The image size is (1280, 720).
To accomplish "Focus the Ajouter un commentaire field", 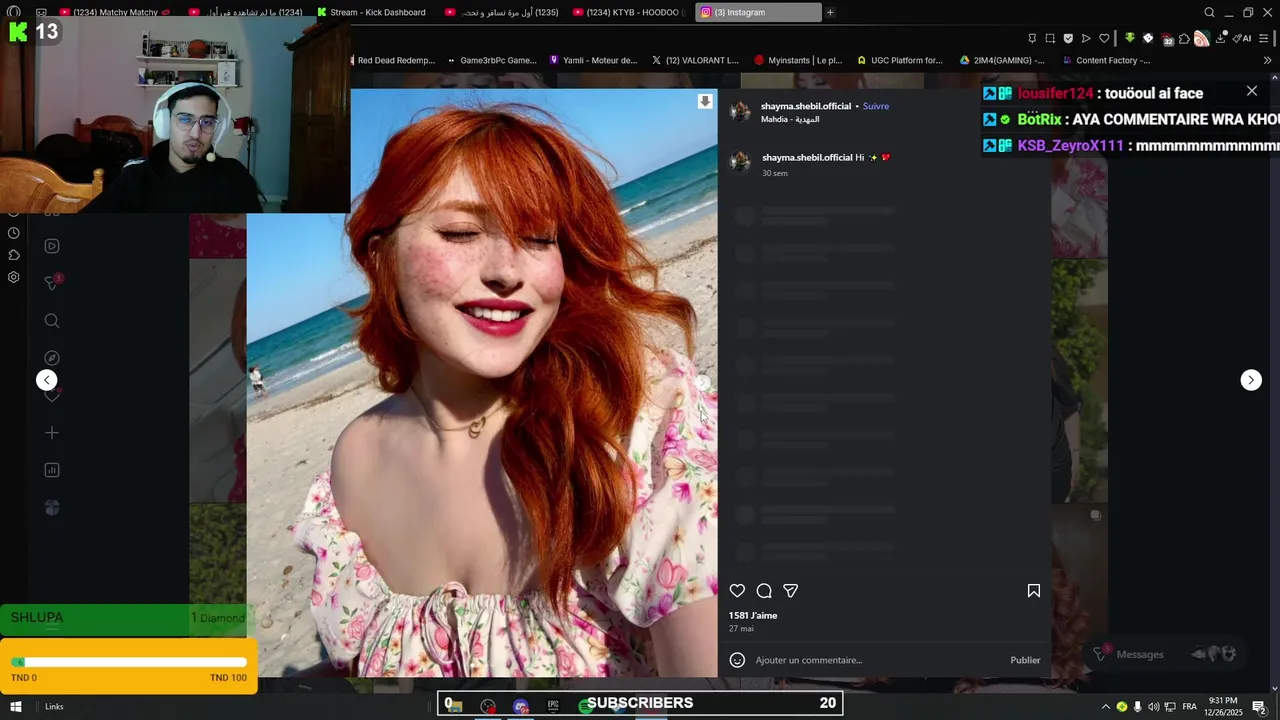I will pos(878,660).
